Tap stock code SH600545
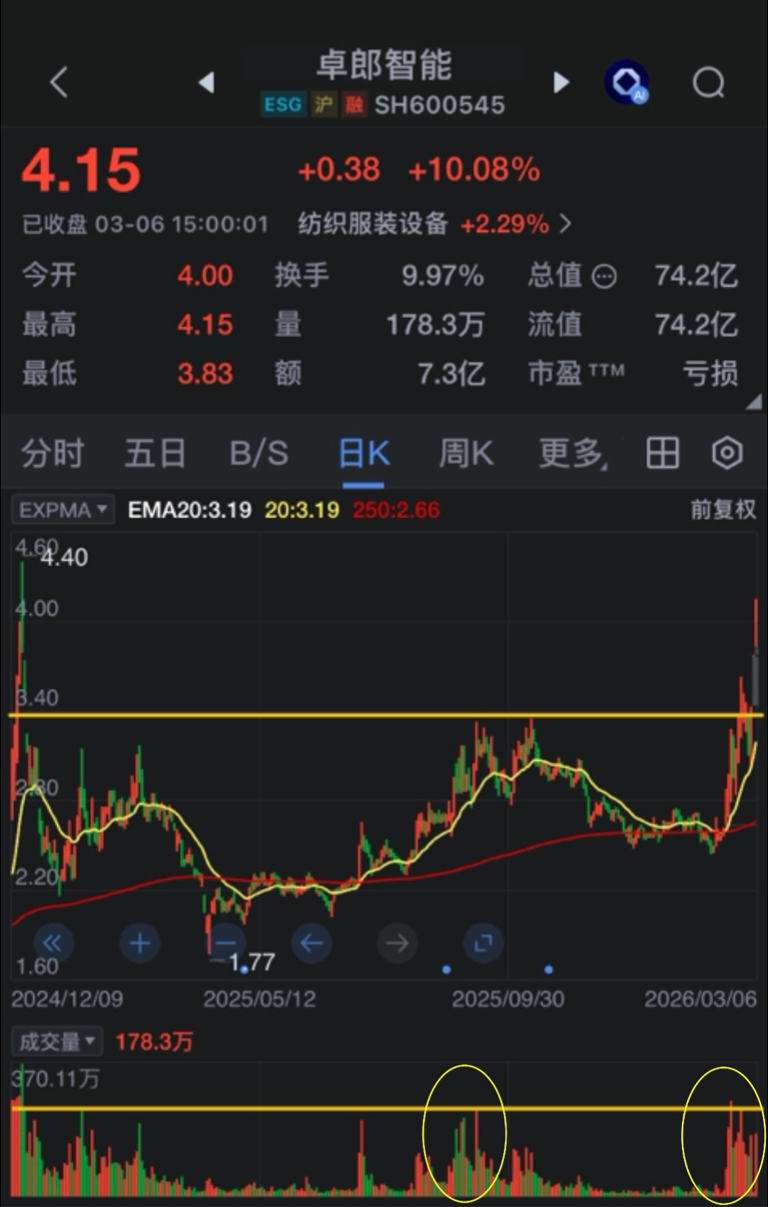Viewport: 768px width, 1207px height. [440, 105]
